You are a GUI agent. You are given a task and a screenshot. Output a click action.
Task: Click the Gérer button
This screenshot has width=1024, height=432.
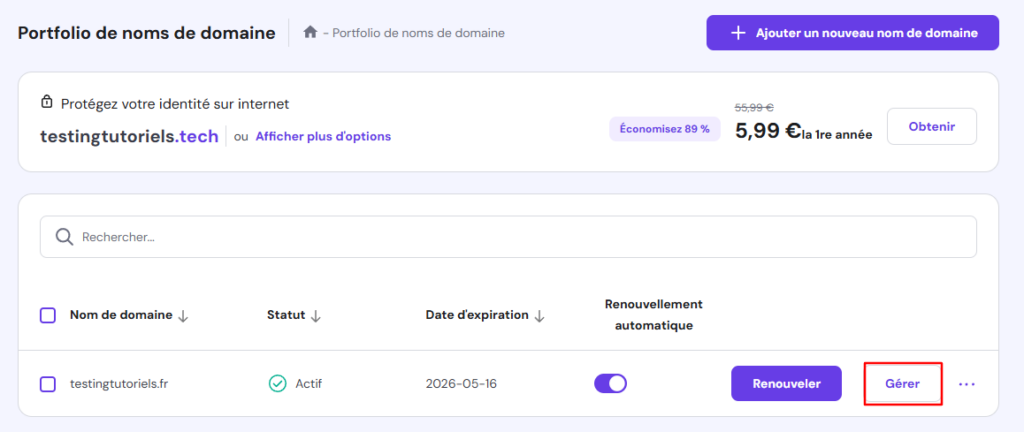coord(902,384)
